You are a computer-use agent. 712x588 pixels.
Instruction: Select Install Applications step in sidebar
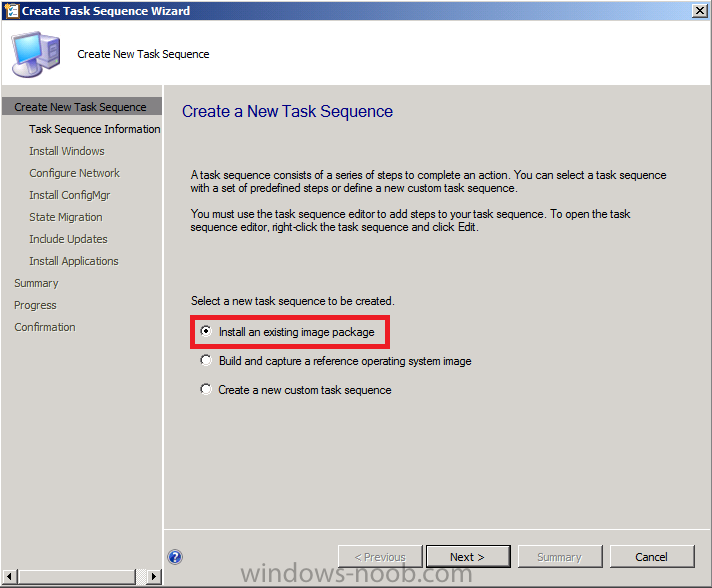tap(74, 261)
